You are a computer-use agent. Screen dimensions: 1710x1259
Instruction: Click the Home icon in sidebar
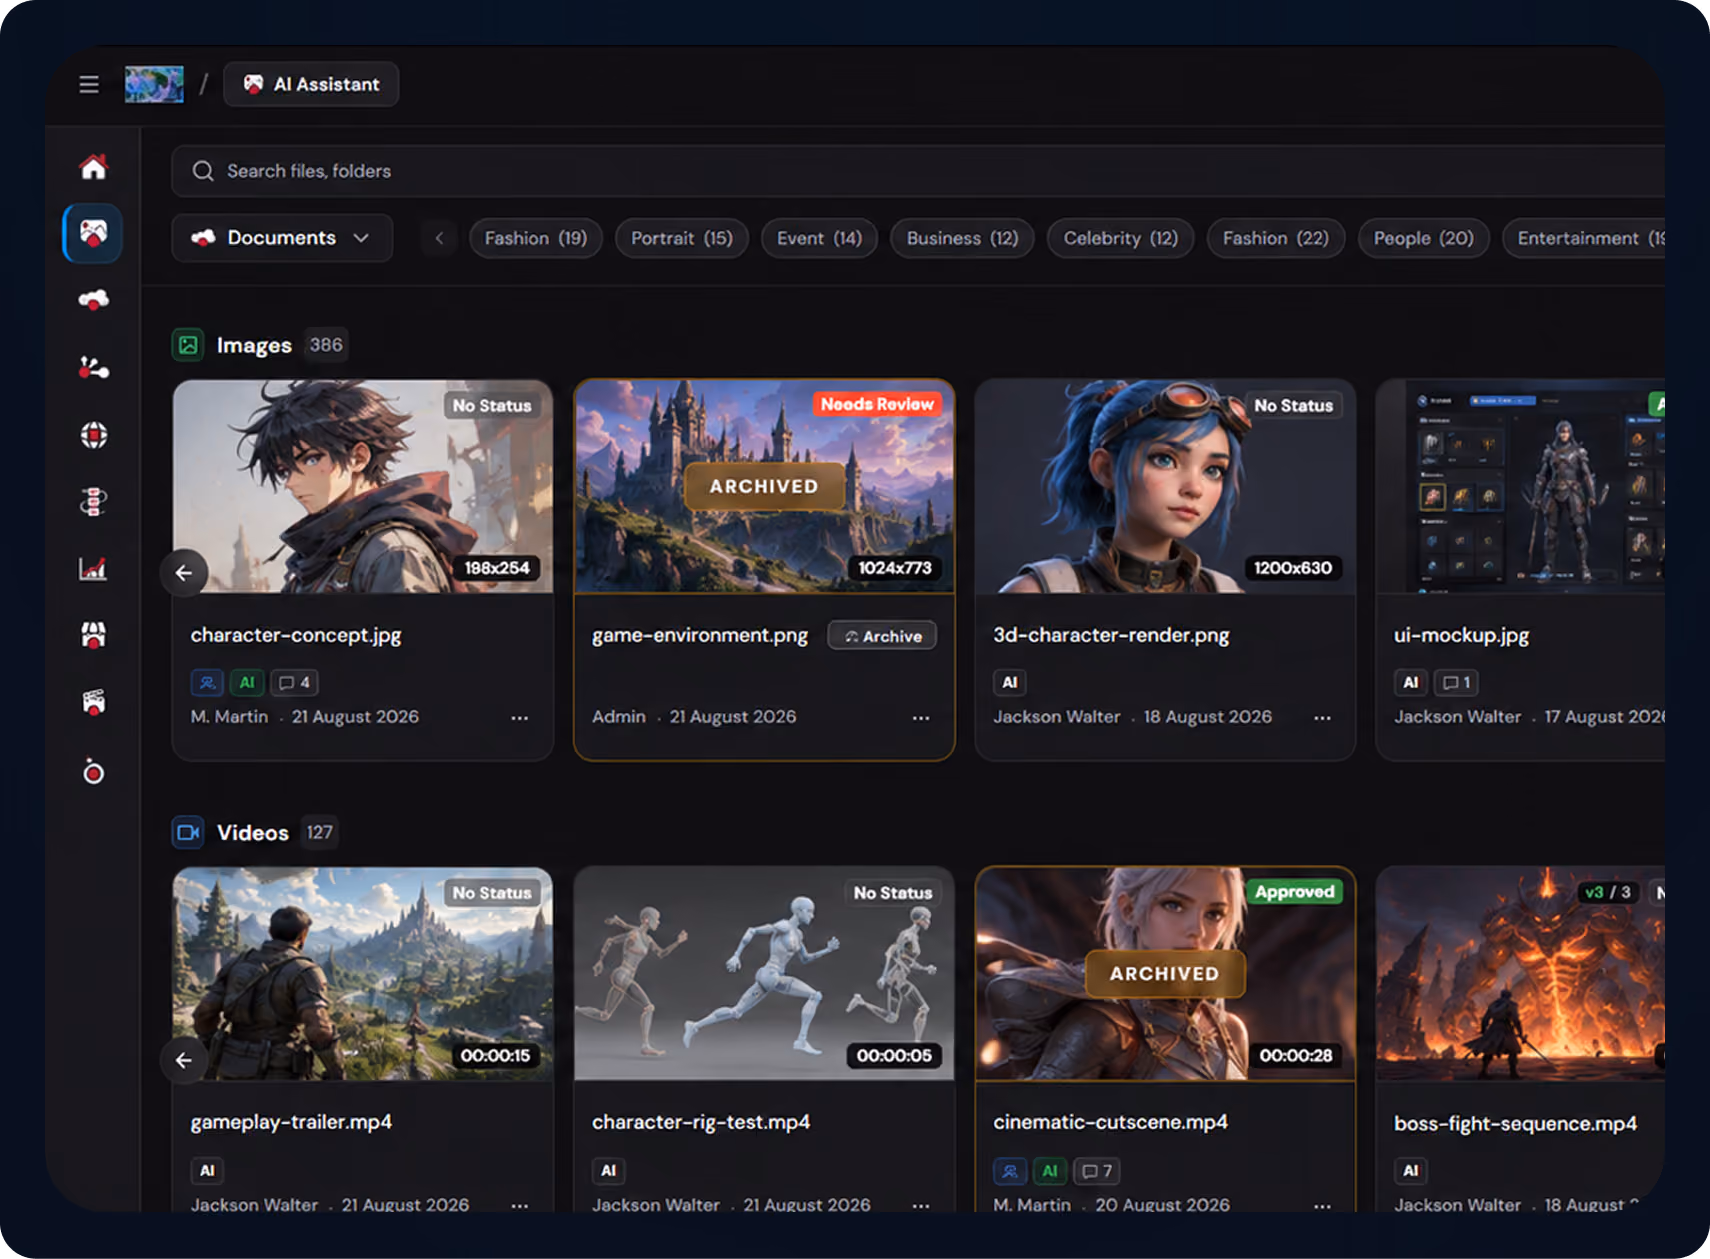pyautogui.click(x=93, y=166)
